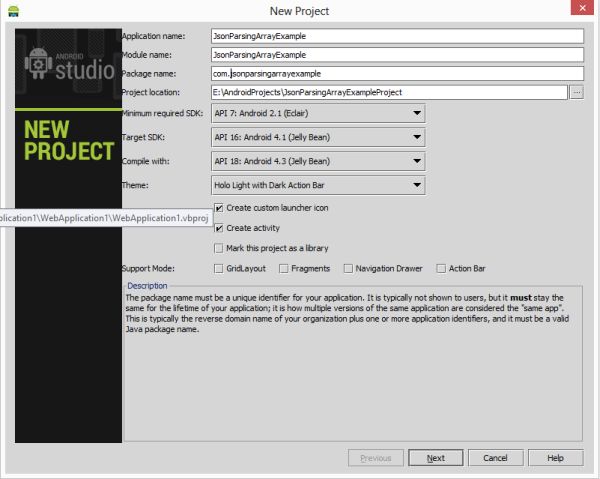Click Next button
This screenshot has height=479, width=600.
coord(435,458)
